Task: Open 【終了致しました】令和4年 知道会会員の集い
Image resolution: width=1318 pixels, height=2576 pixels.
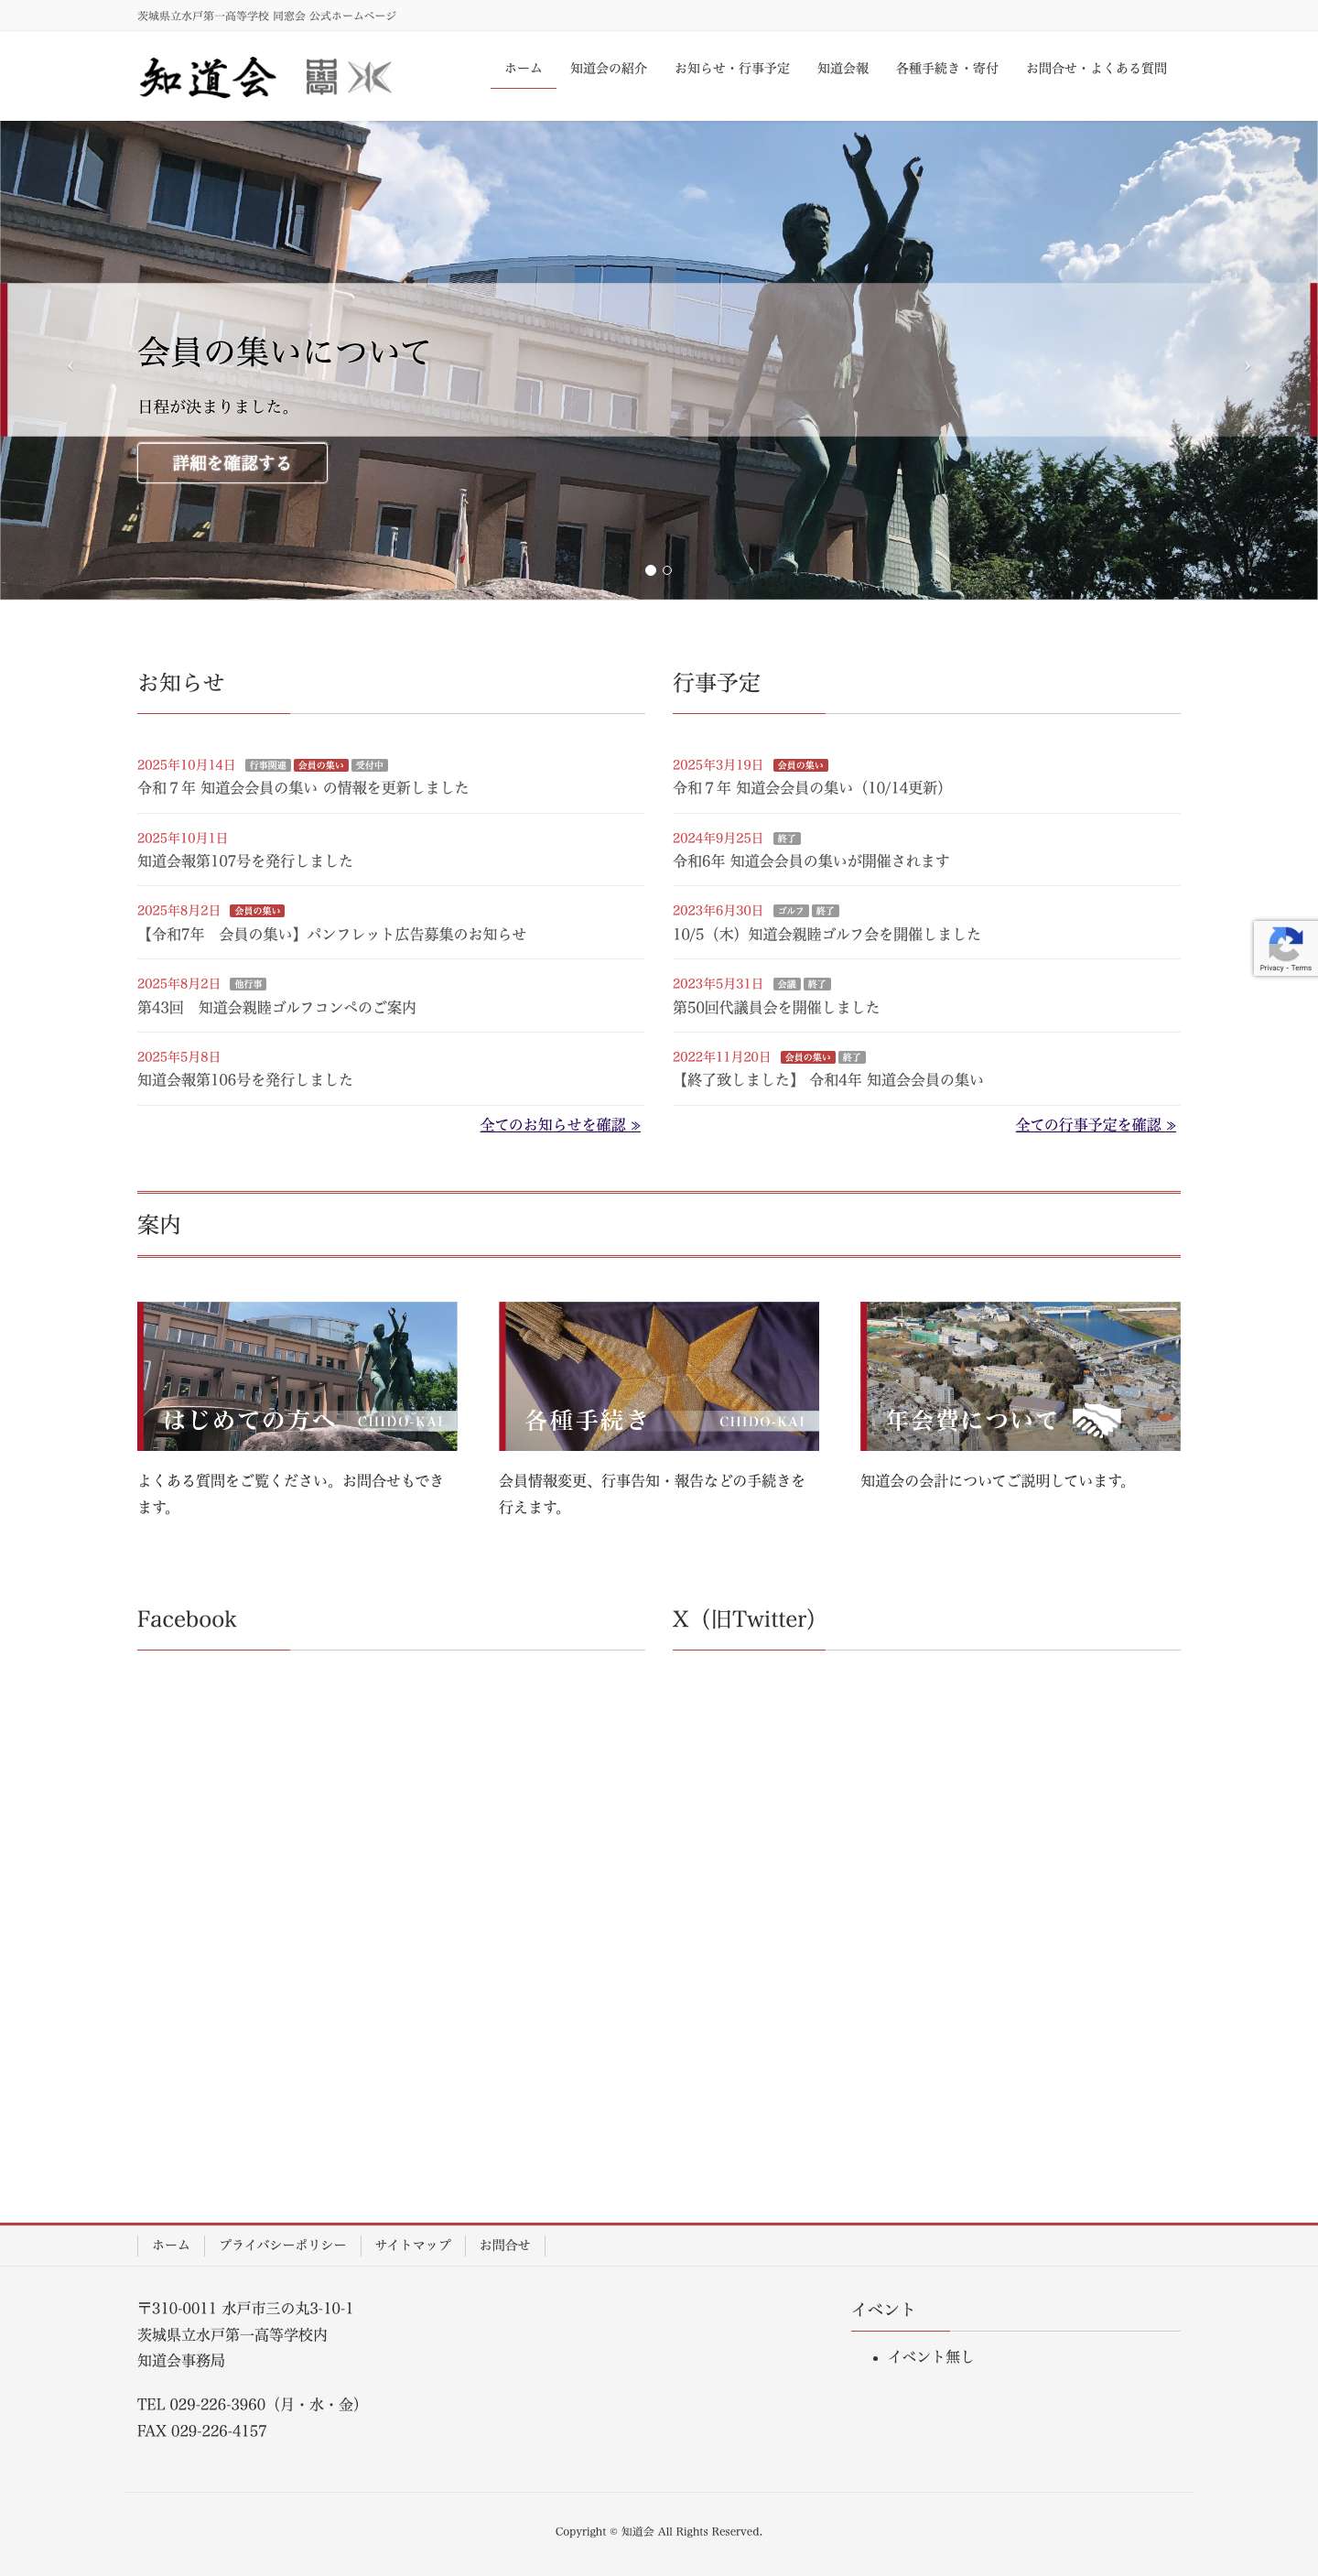Action: point(828,1080)
